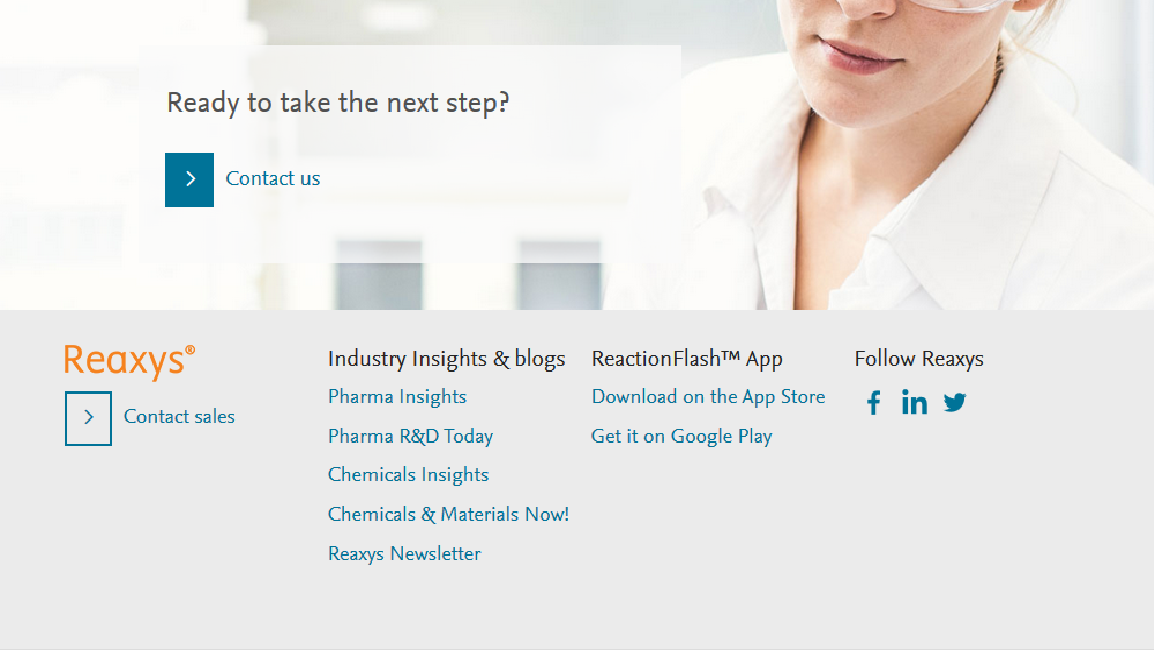Open the Reaxys Newsletter link
This screenshot has width=1154, height=650.
[404, 554]
